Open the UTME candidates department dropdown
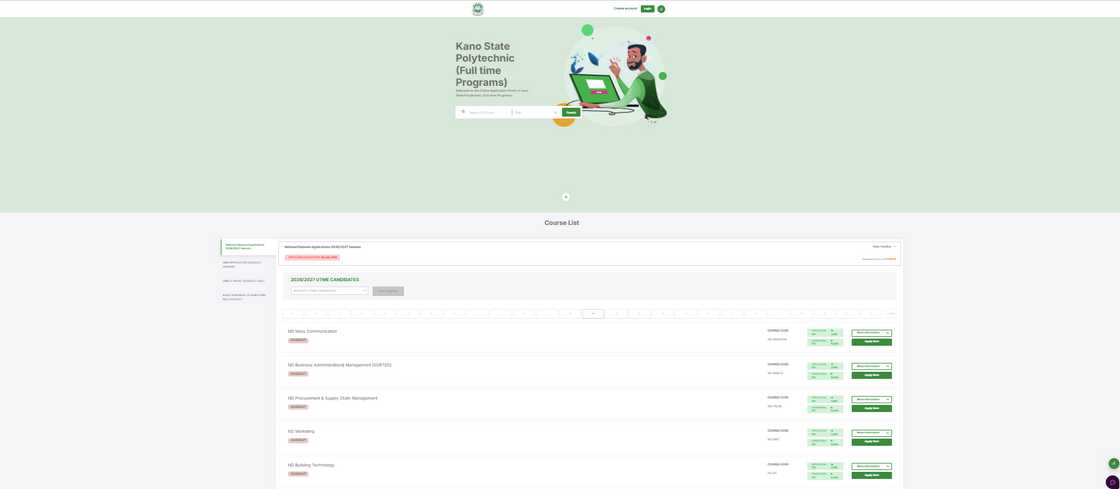 point(330,291)
